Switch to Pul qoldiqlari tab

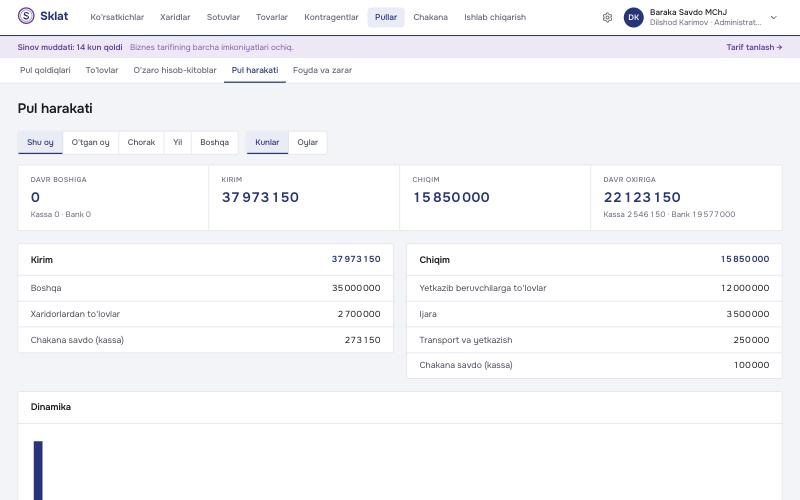click(45, 70)
